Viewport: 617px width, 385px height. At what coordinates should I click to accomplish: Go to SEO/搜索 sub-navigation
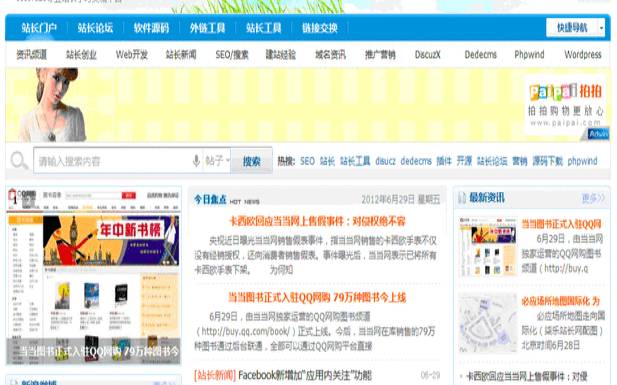point(232,54)
